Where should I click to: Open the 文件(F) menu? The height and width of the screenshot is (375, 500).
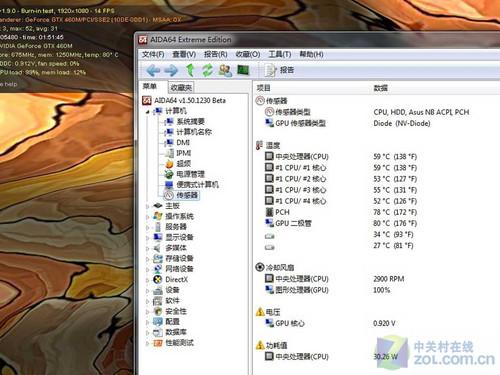[x=153, y=54]
